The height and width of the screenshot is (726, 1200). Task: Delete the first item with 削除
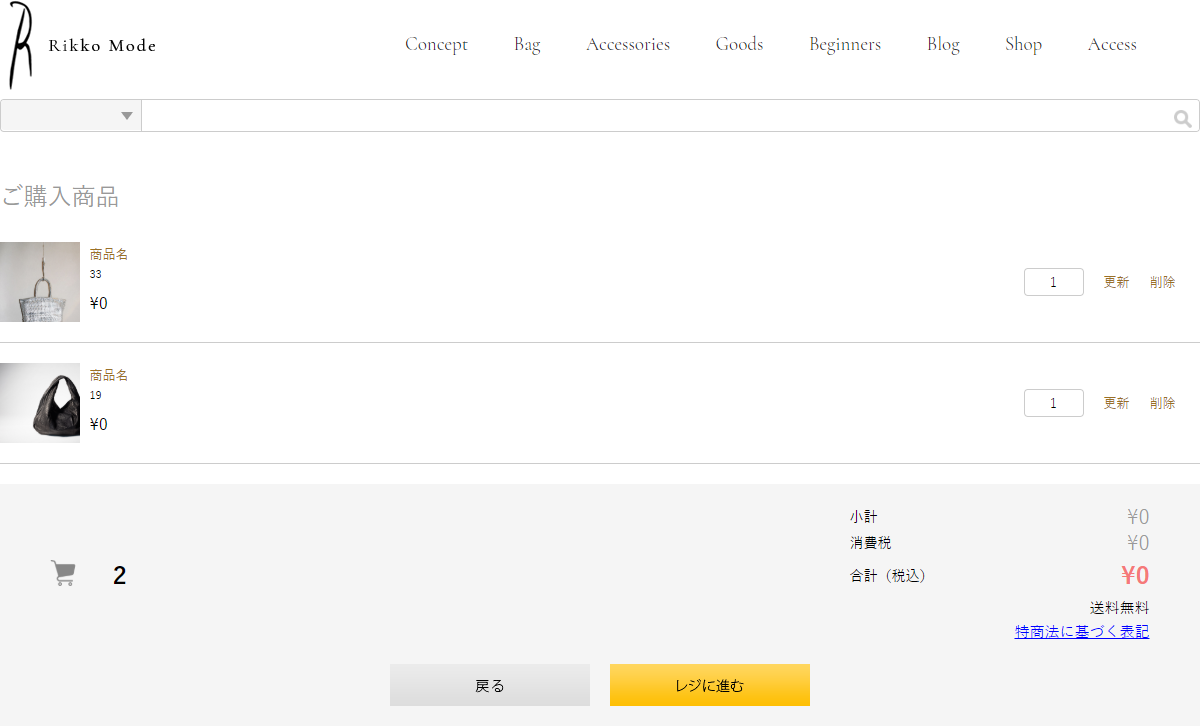pos(1162,282)
